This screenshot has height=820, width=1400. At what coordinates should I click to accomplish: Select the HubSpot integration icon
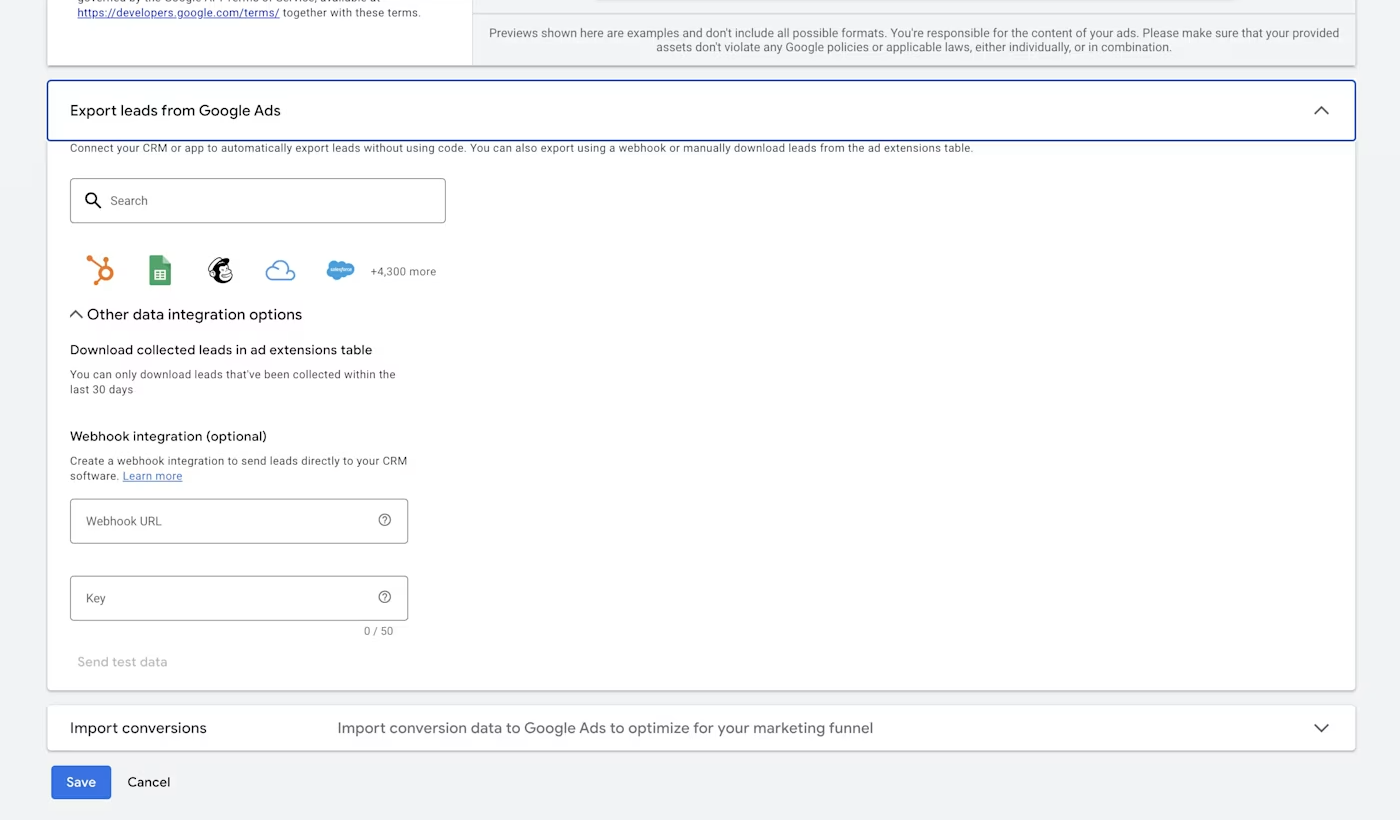100,270
